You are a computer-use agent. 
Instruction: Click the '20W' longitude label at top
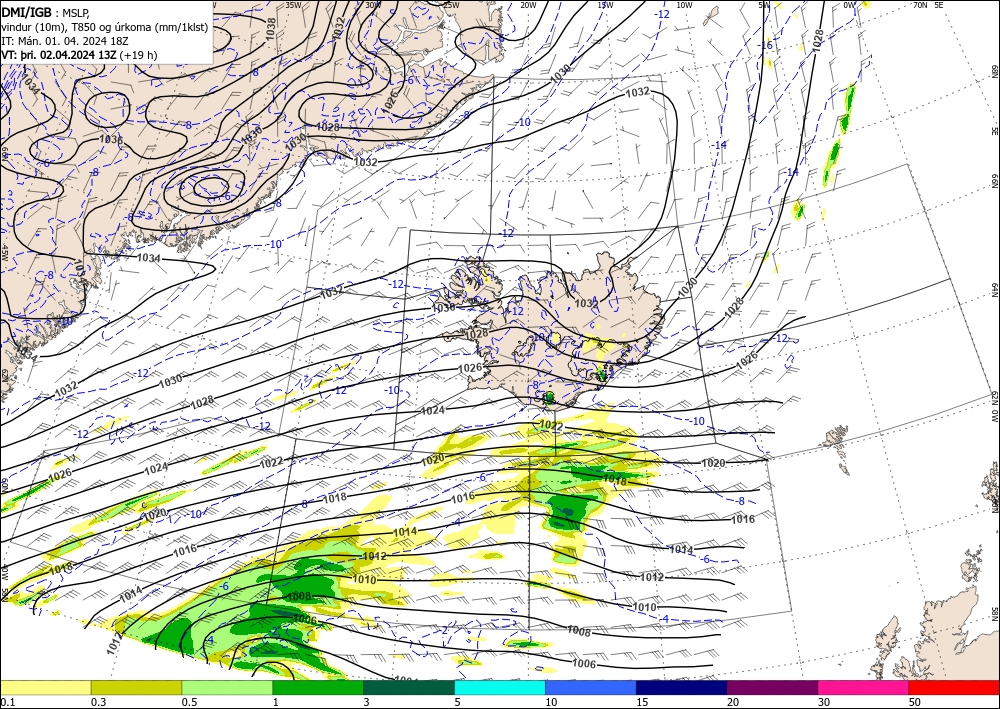527,4
